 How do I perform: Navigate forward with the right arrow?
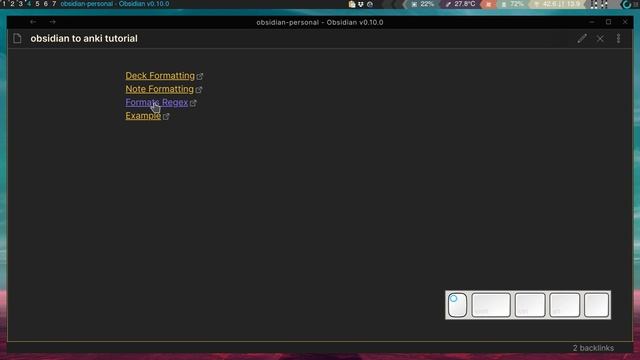pyautogui.click(x=53, y=22)
